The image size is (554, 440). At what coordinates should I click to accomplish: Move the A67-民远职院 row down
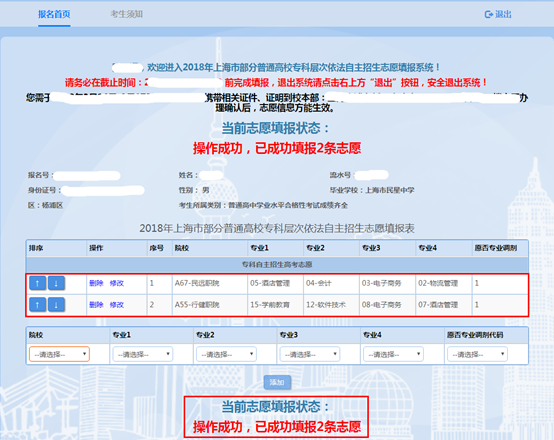coord(56,283)
